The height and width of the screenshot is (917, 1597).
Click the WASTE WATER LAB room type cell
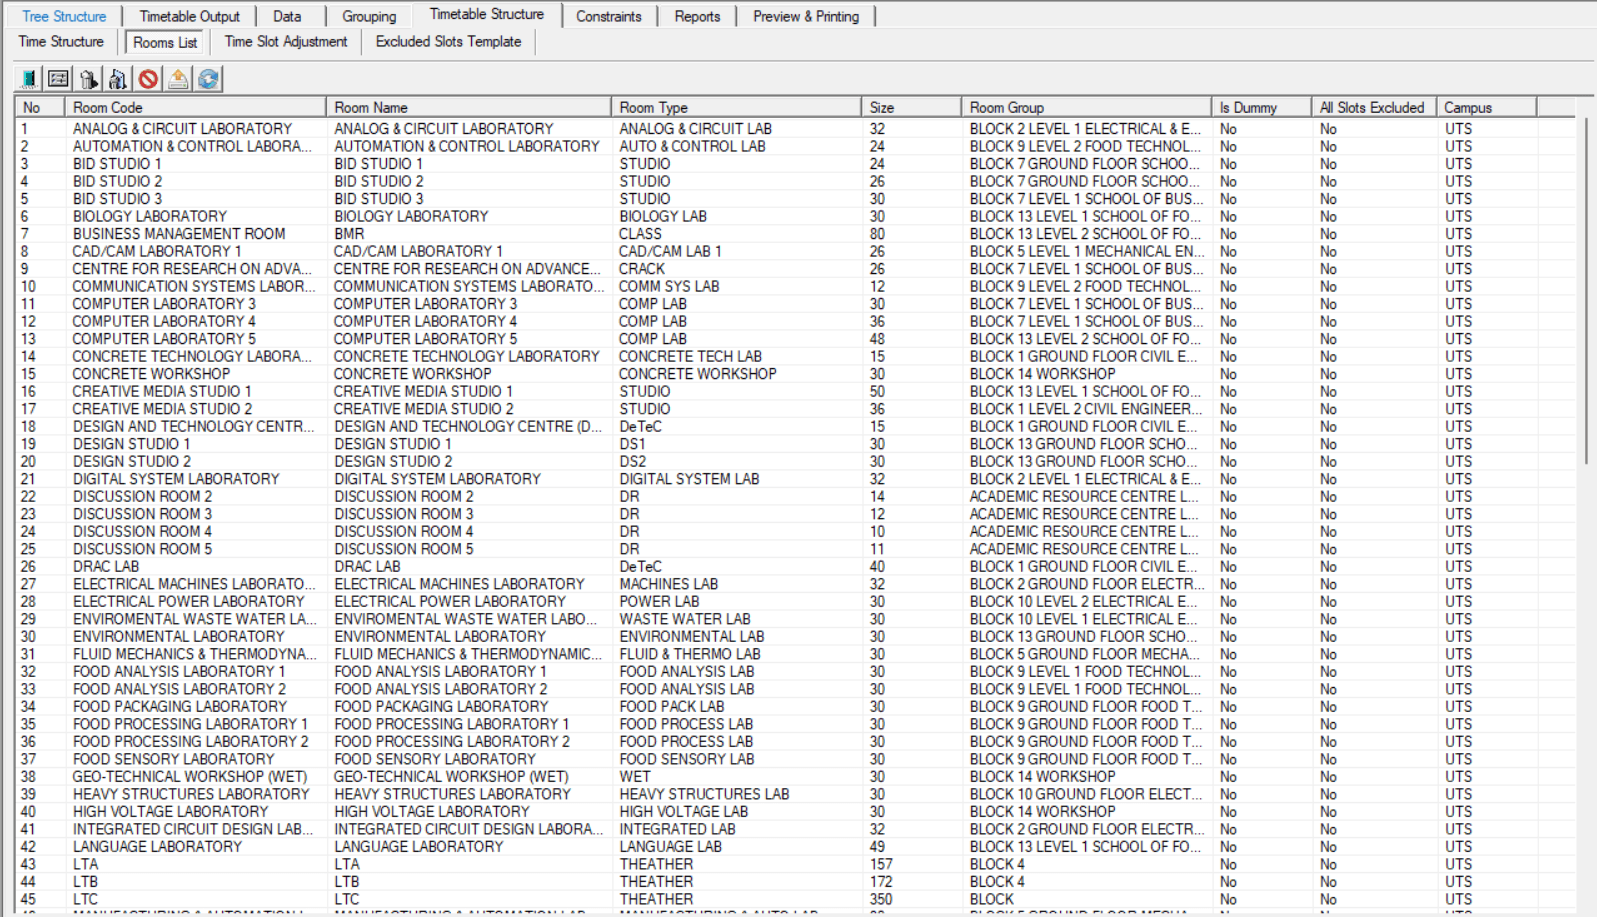coord(685,619)
